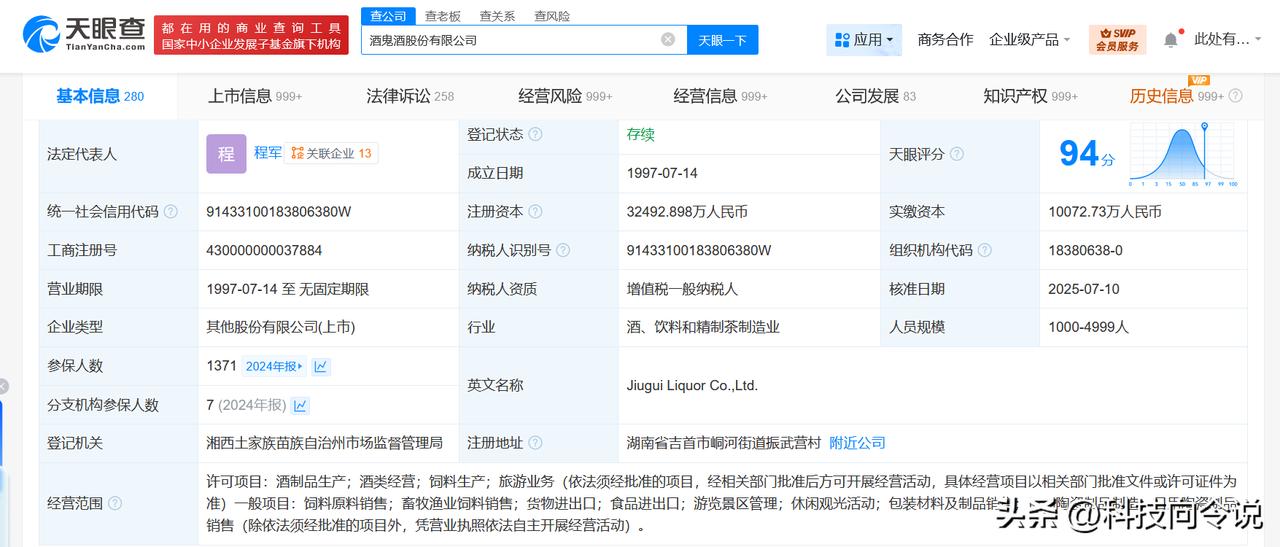1280x547 pixels.
Task: Click the paid-in capital 10072.73万人民币
Action: [1105, 212]
